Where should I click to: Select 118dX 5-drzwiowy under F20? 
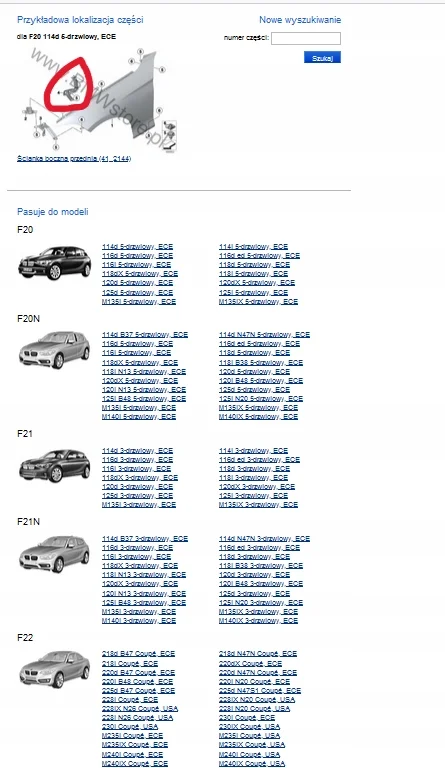pos(140,274)
